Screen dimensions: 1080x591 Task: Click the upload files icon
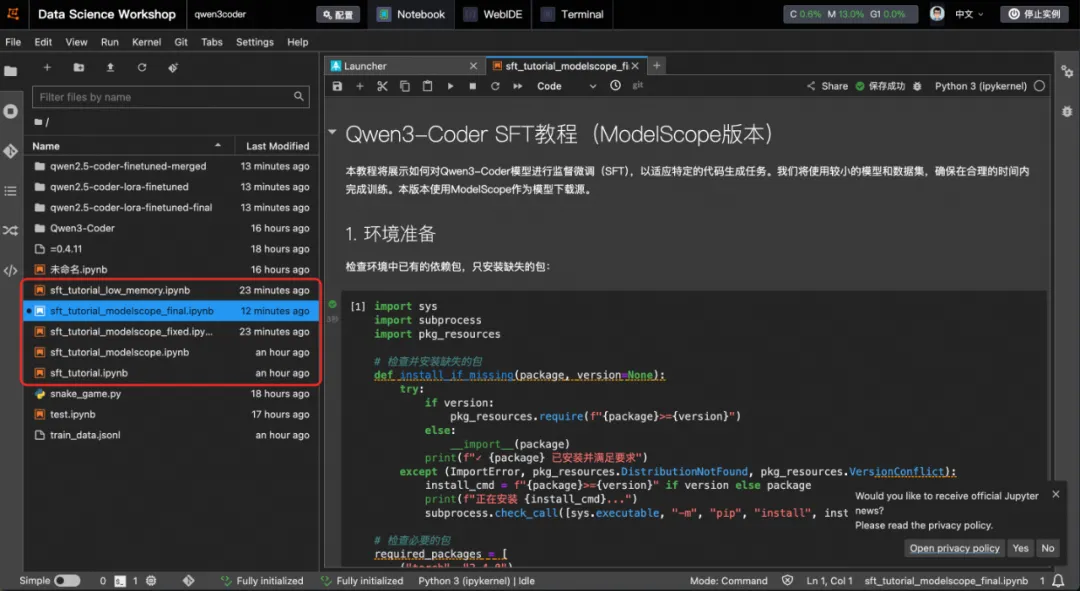click(110, 68)
